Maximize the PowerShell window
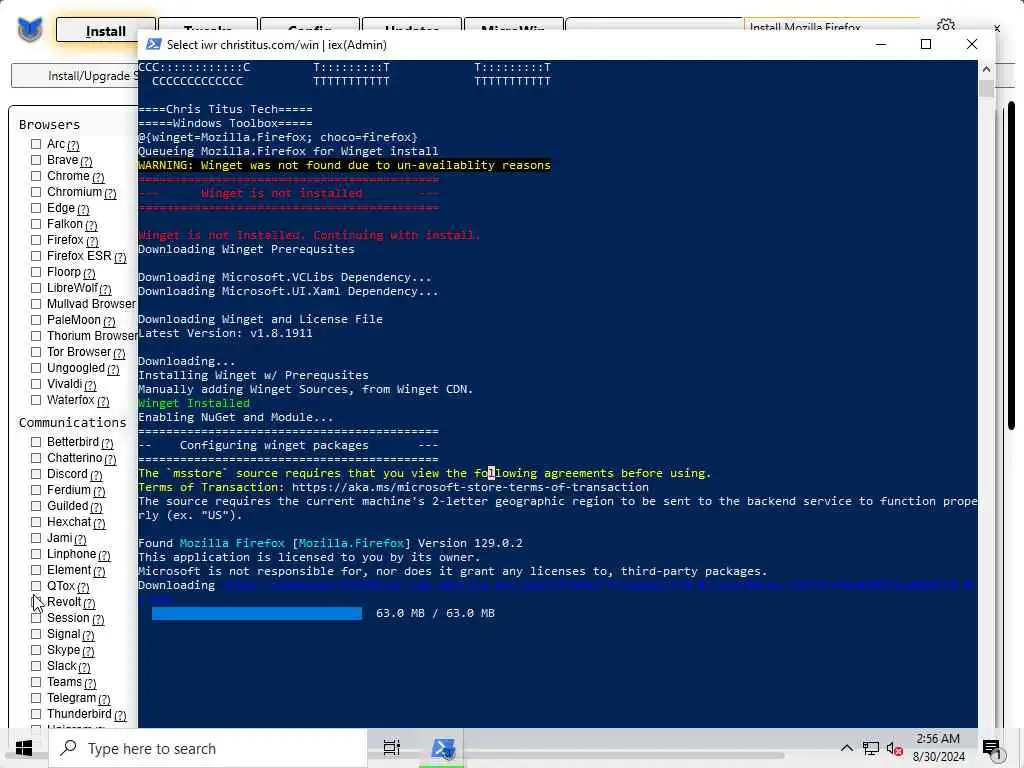This screenshot has height=768, width=1024. [925, 44]
